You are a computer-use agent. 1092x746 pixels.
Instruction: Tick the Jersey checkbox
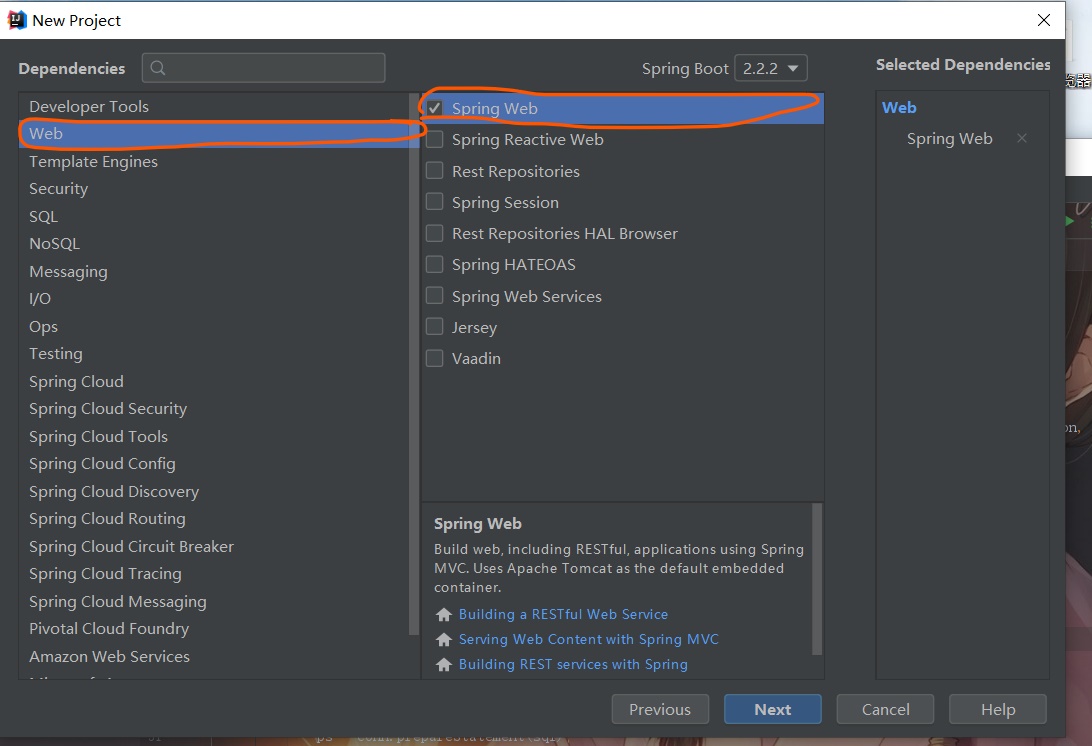click(435, 327)
